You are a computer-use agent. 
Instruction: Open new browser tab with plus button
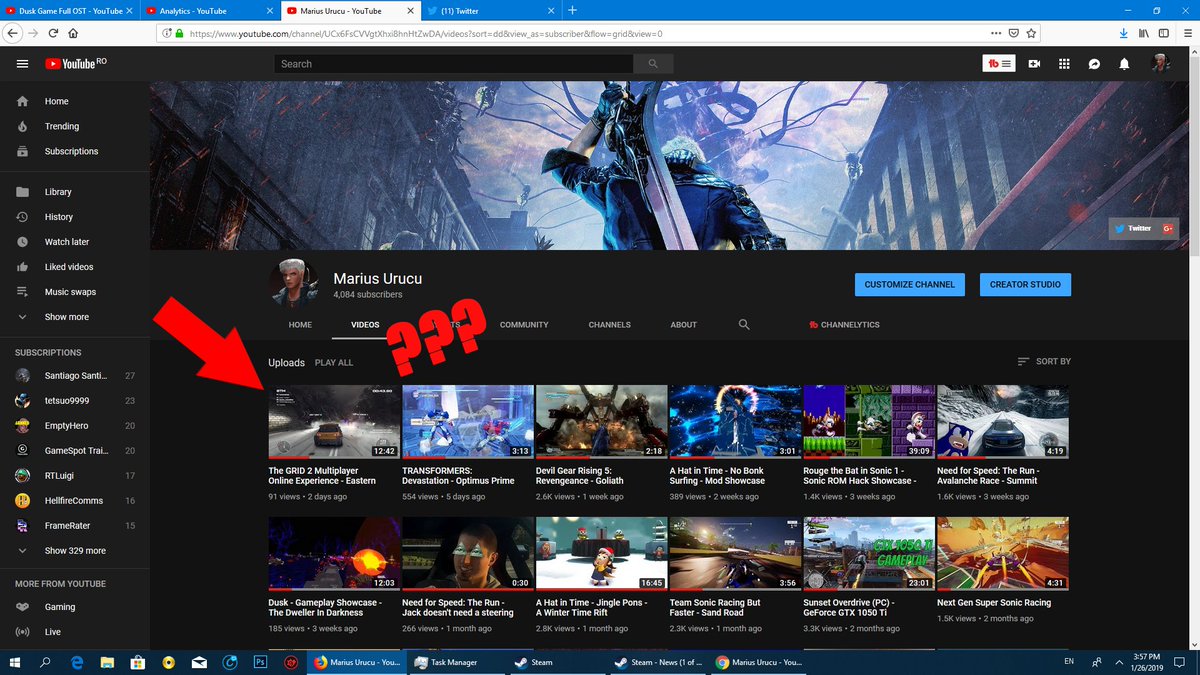click(572, 10)
